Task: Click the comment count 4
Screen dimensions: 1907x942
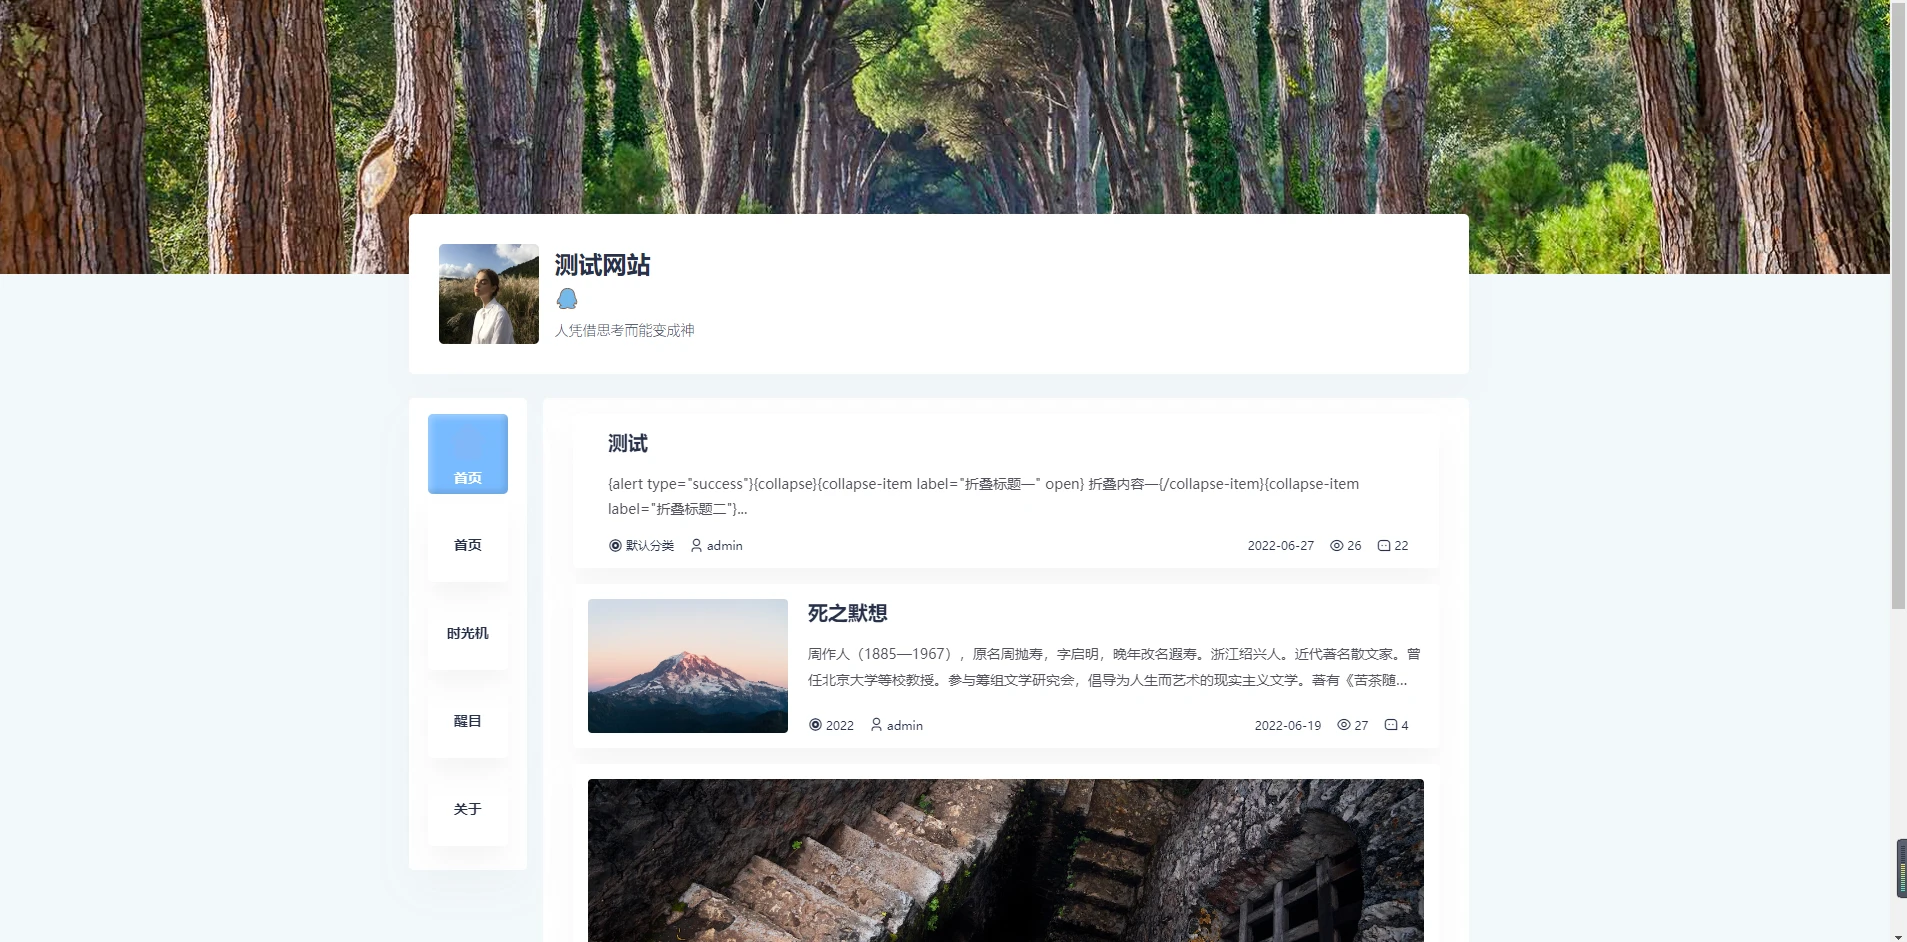Action: tap(1405, 726)
